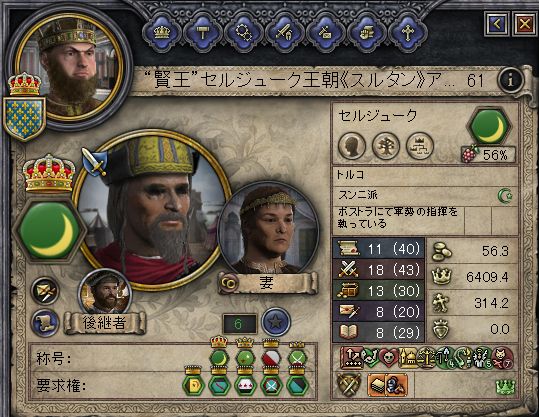Select the heir's small portrait

tap(105, 292)
